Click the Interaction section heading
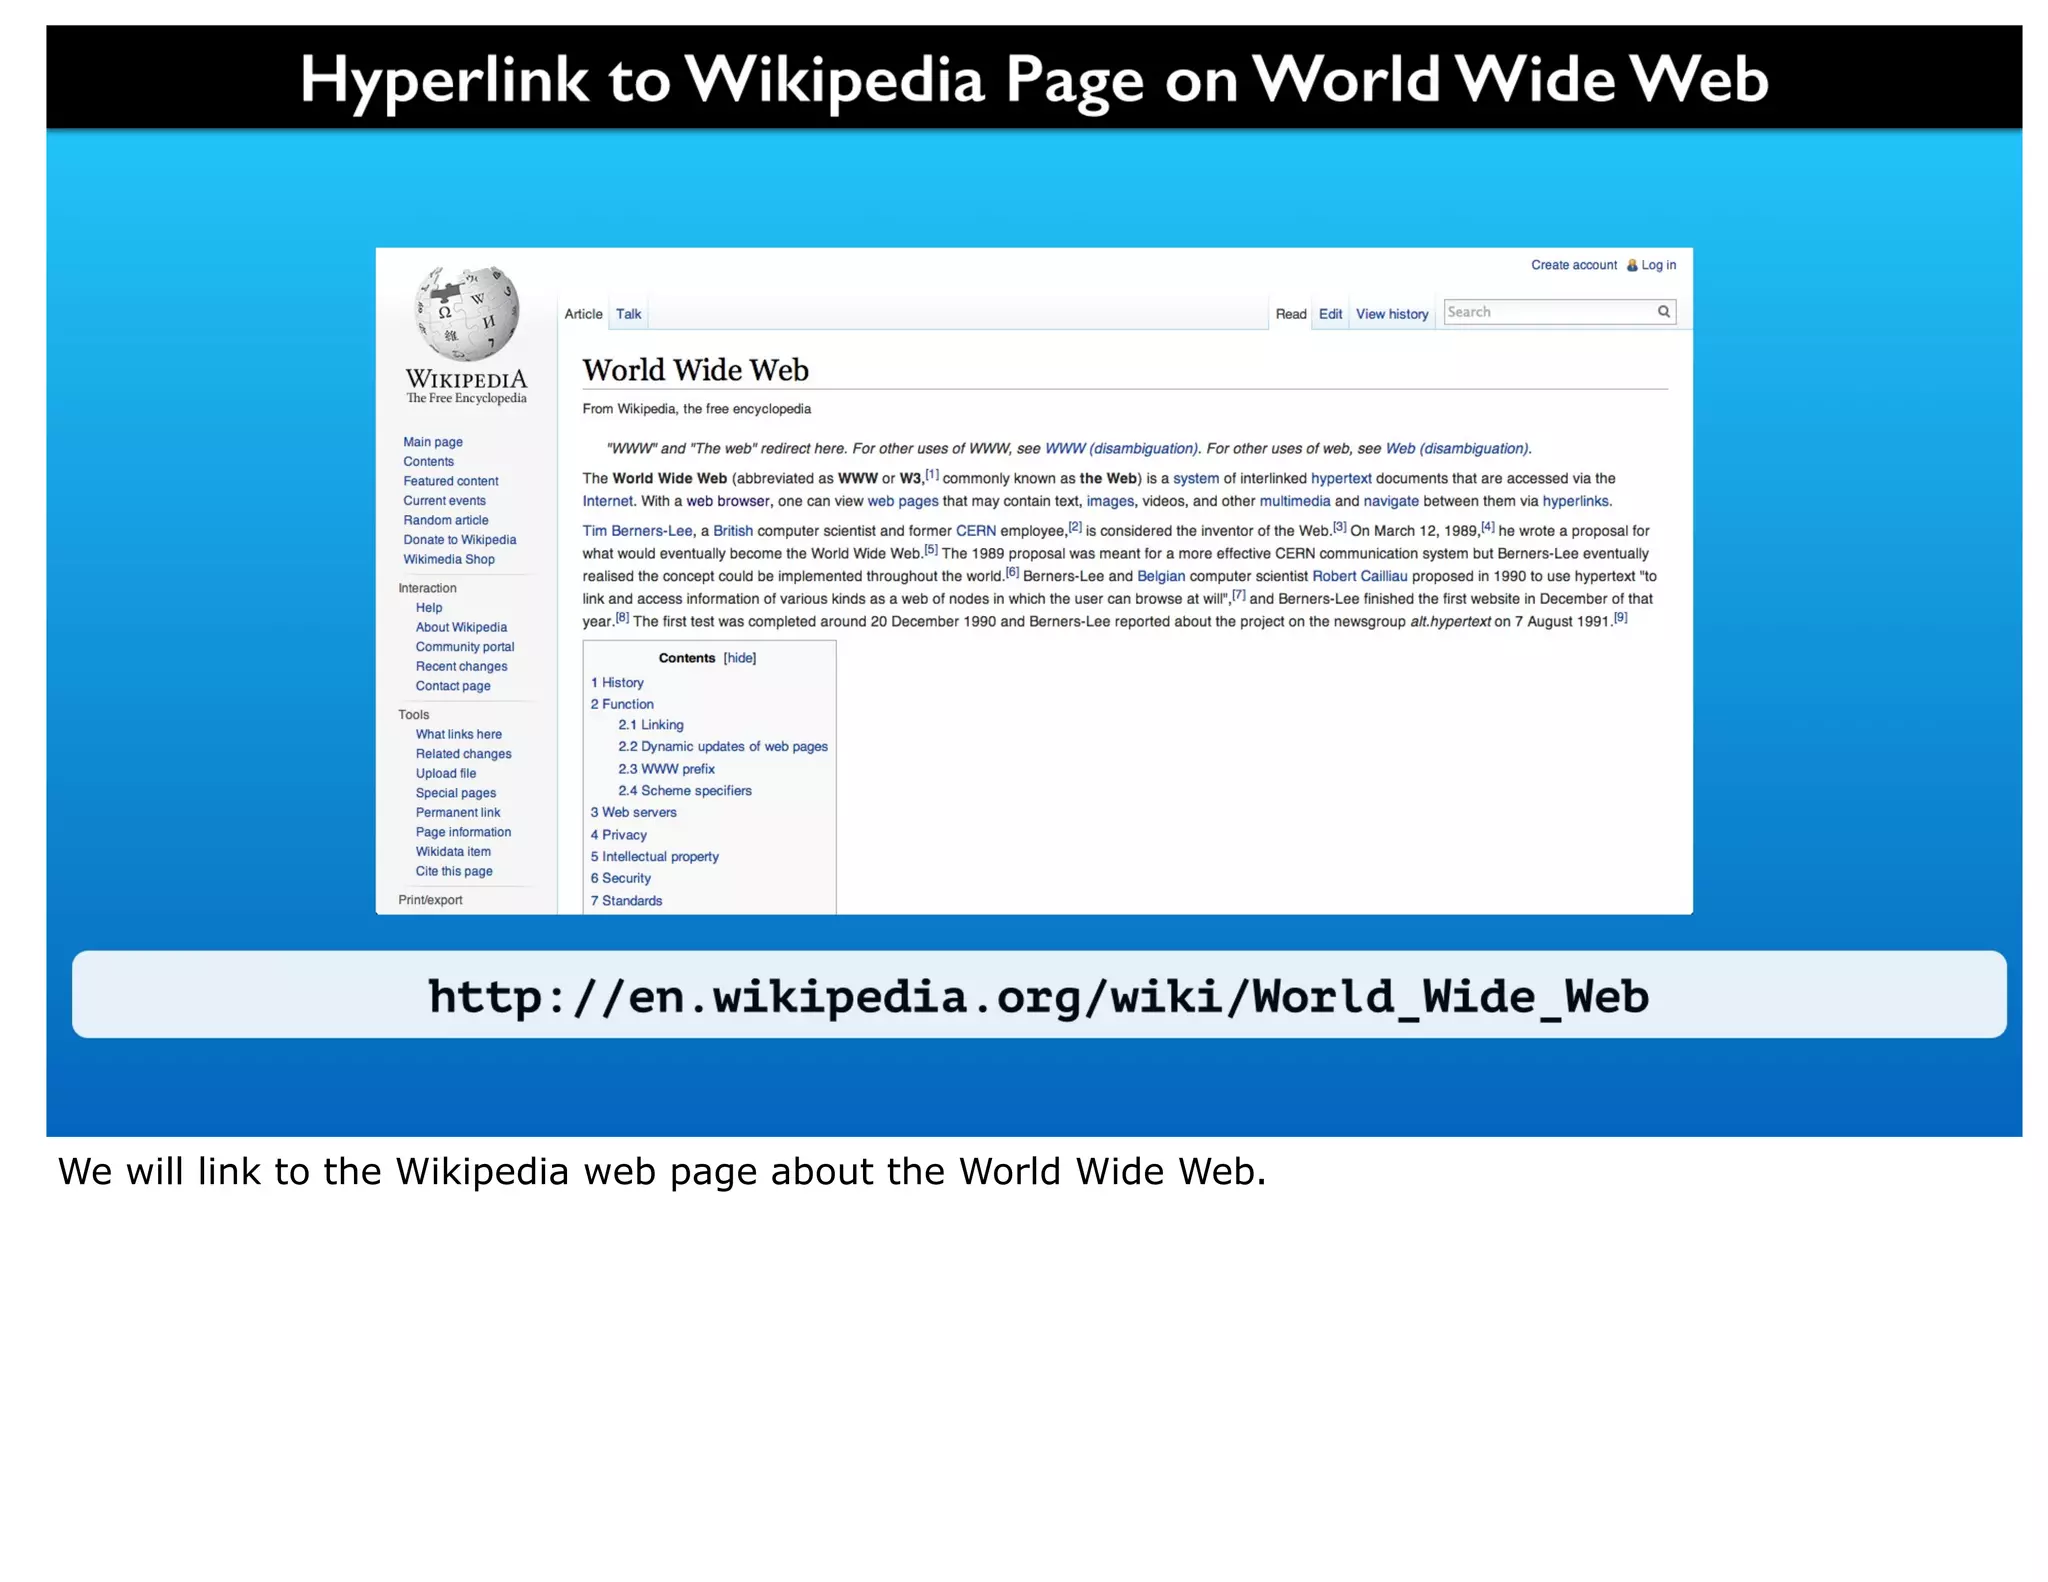This screenshot has width=2048, height=1582. click(427, 588)
